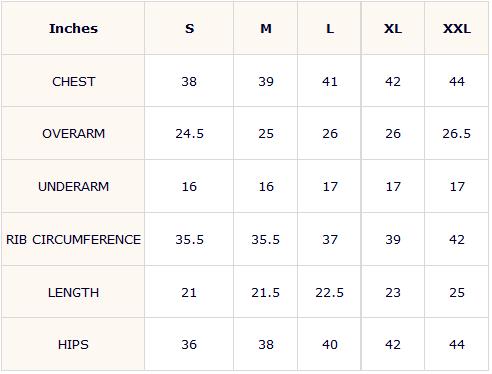Click the Inches header cell

pos(73,28)
